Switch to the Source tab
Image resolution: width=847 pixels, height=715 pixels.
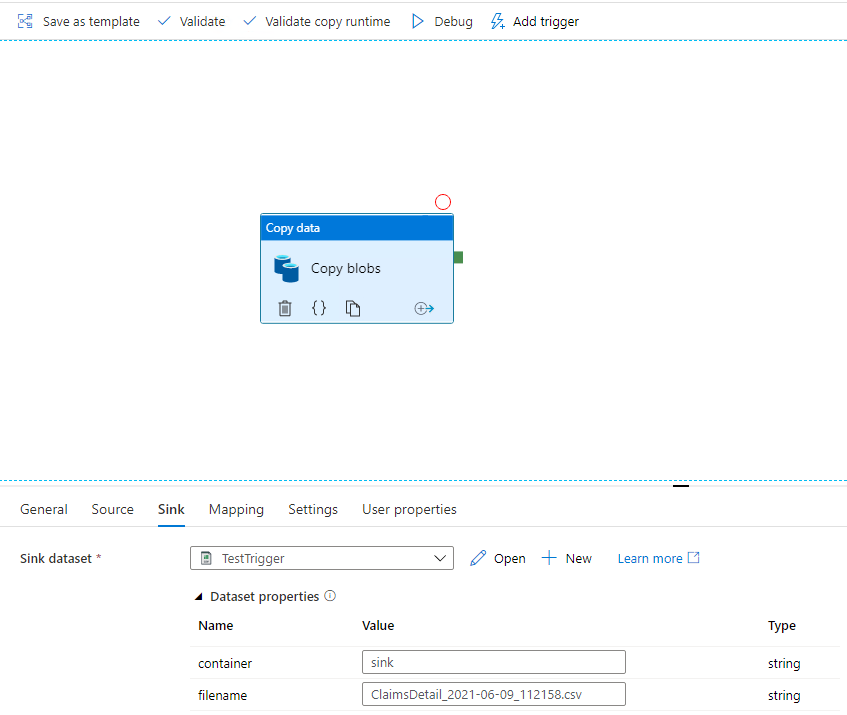(112, 509)
